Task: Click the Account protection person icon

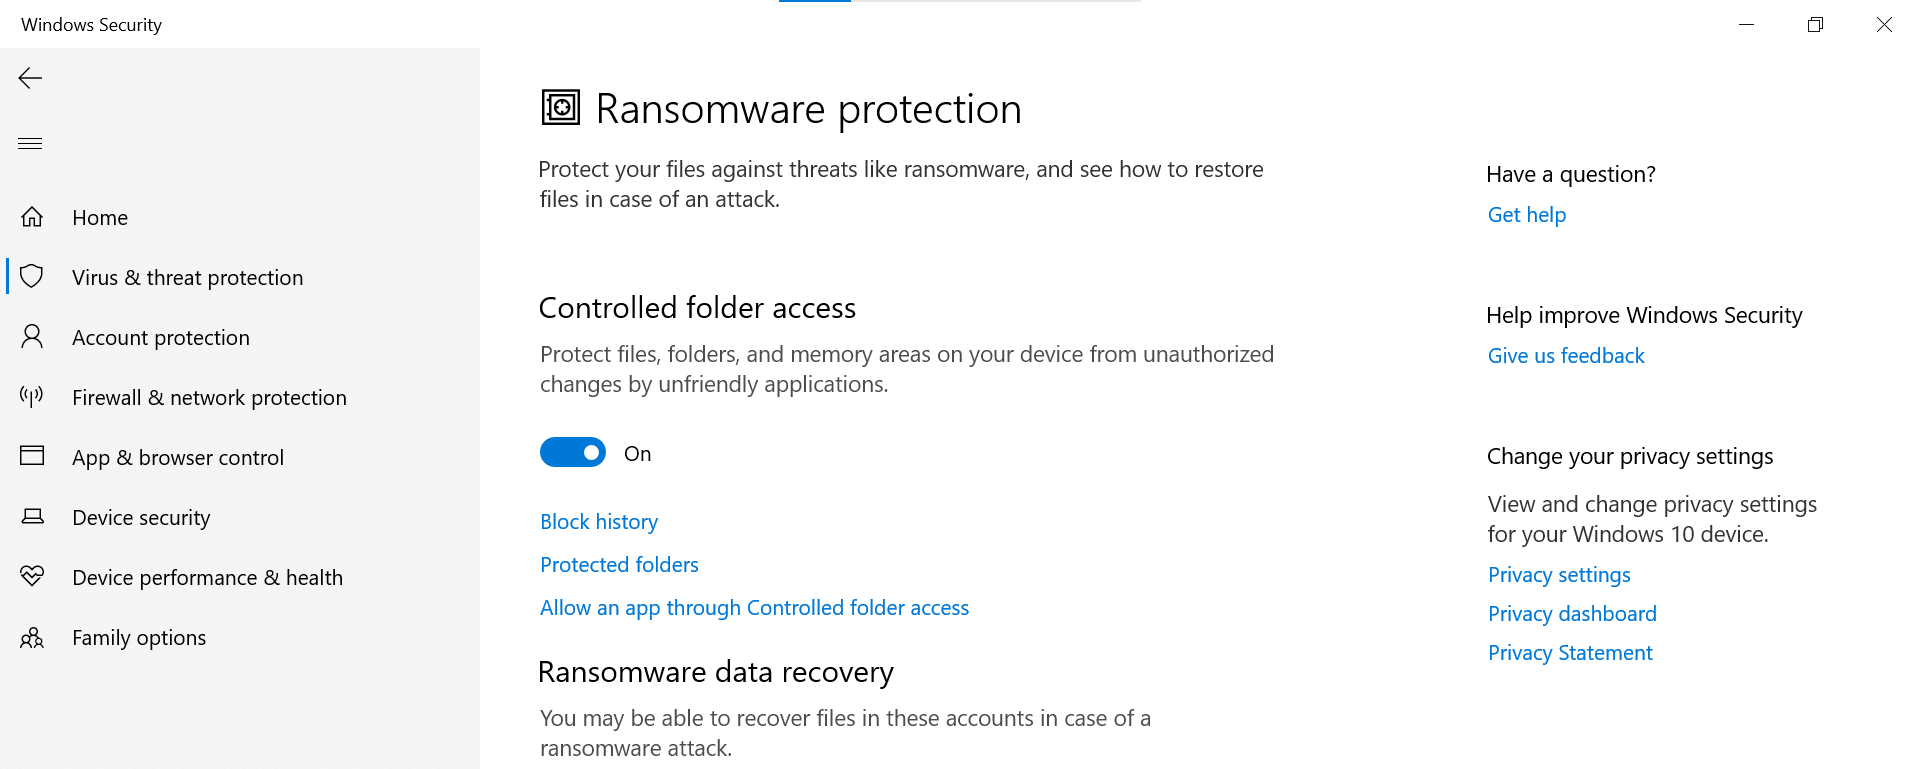Action: tap(32, 337)
